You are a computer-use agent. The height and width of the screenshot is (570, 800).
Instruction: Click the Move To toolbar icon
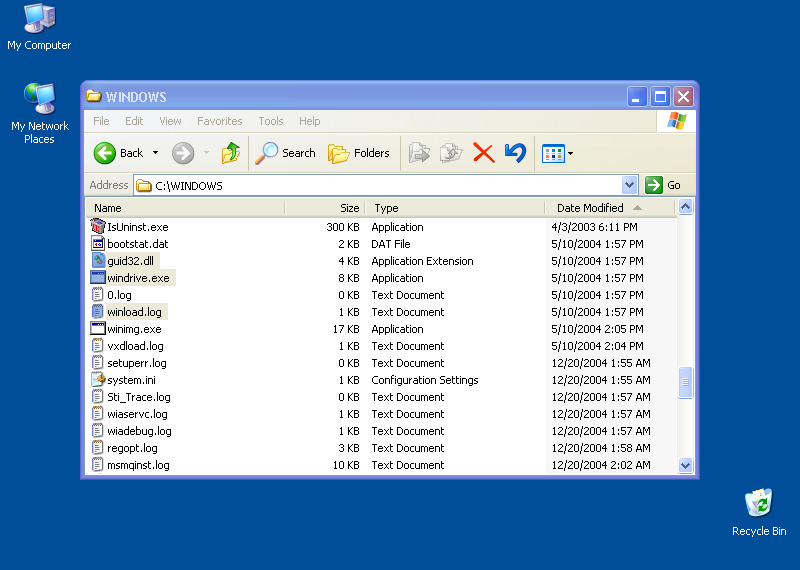tap(419, 153)
